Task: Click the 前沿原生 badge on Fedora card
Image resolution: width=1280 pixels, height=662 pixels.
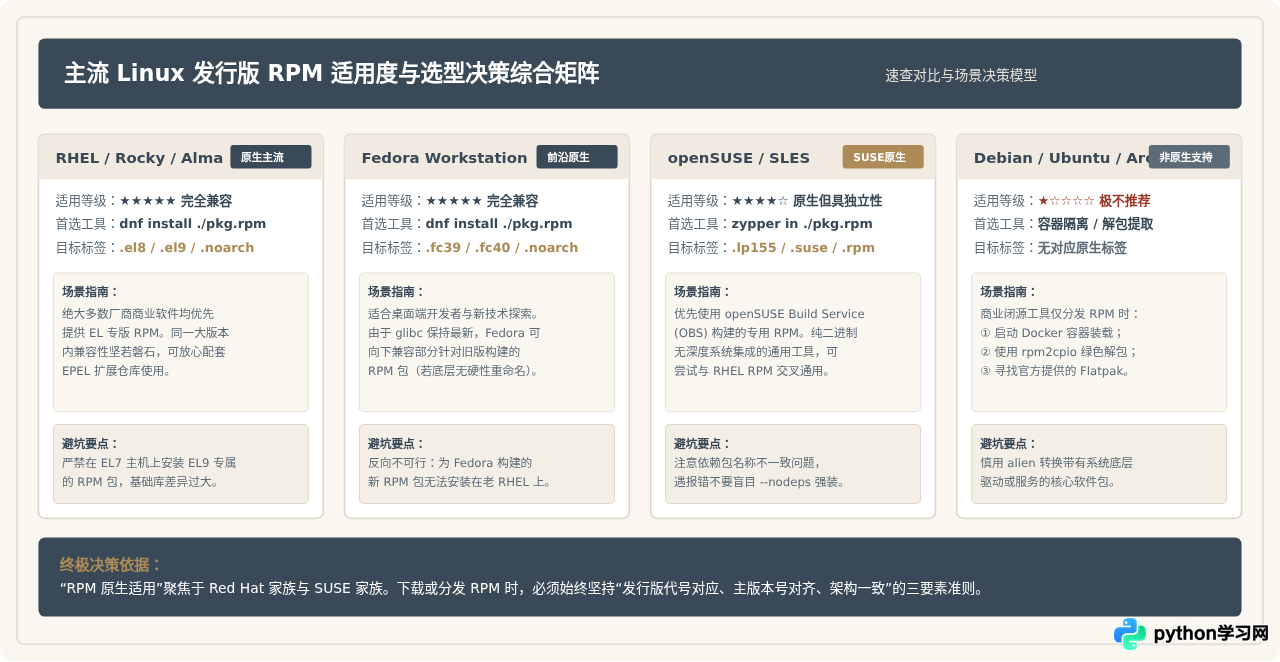Action: pyautogui.click(x=577, y=157)
